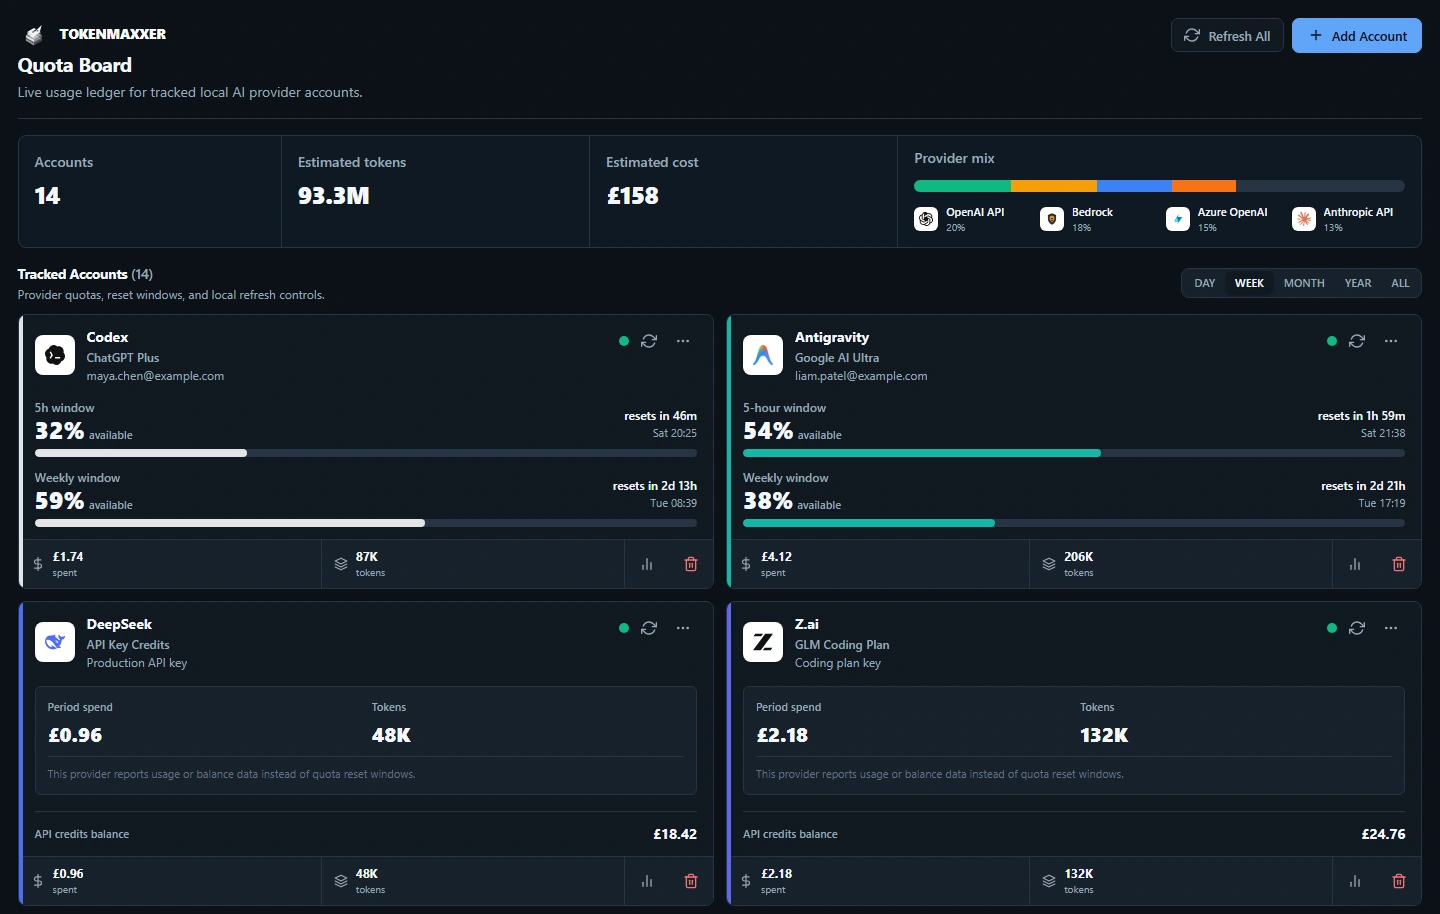Click the DeepSeek balance £18.42
Screen dimensions: 1440x914
click(675, 834)
